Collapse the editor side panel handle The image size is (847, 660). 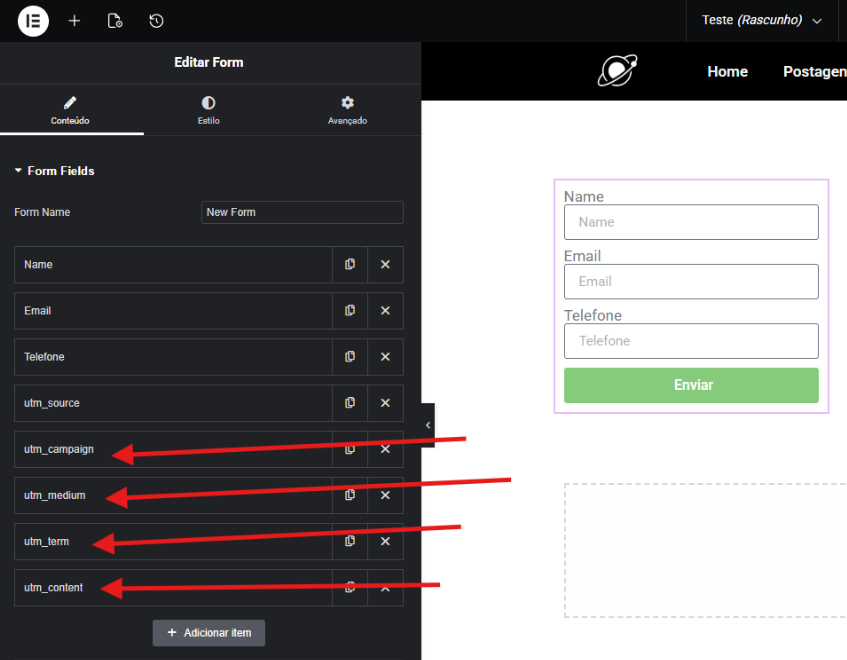pyautogui.click(x=428, y=425)
